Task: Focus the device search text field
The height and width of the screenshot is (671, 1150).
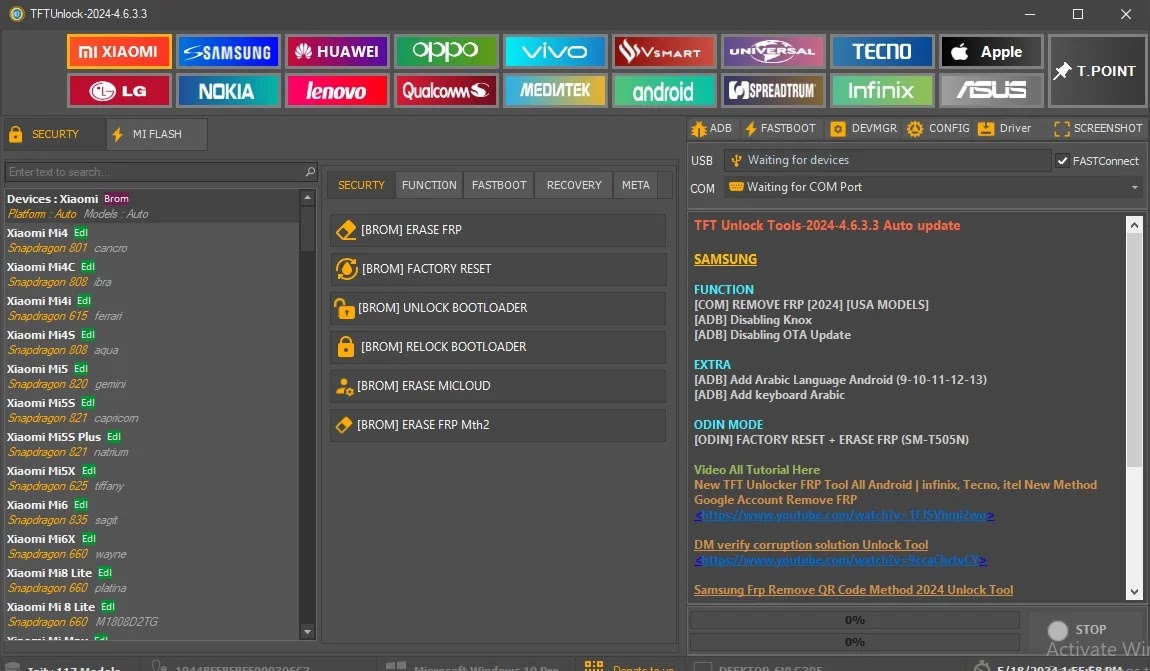Action: [154, 172]
